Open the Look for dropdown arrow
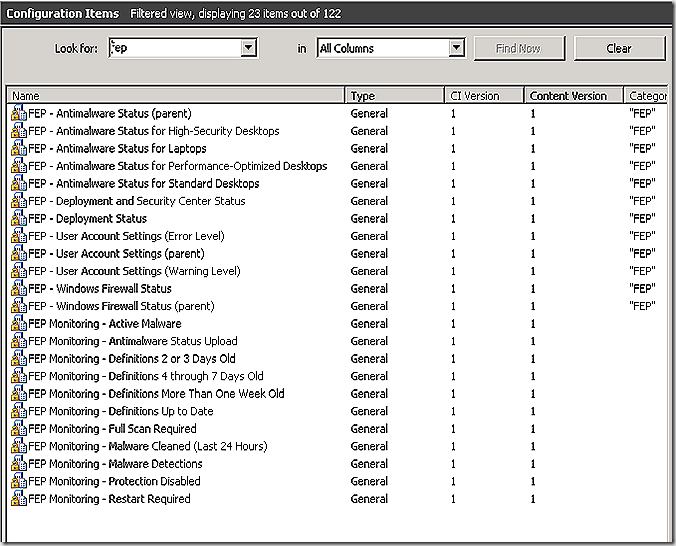 tap(248, 47)
